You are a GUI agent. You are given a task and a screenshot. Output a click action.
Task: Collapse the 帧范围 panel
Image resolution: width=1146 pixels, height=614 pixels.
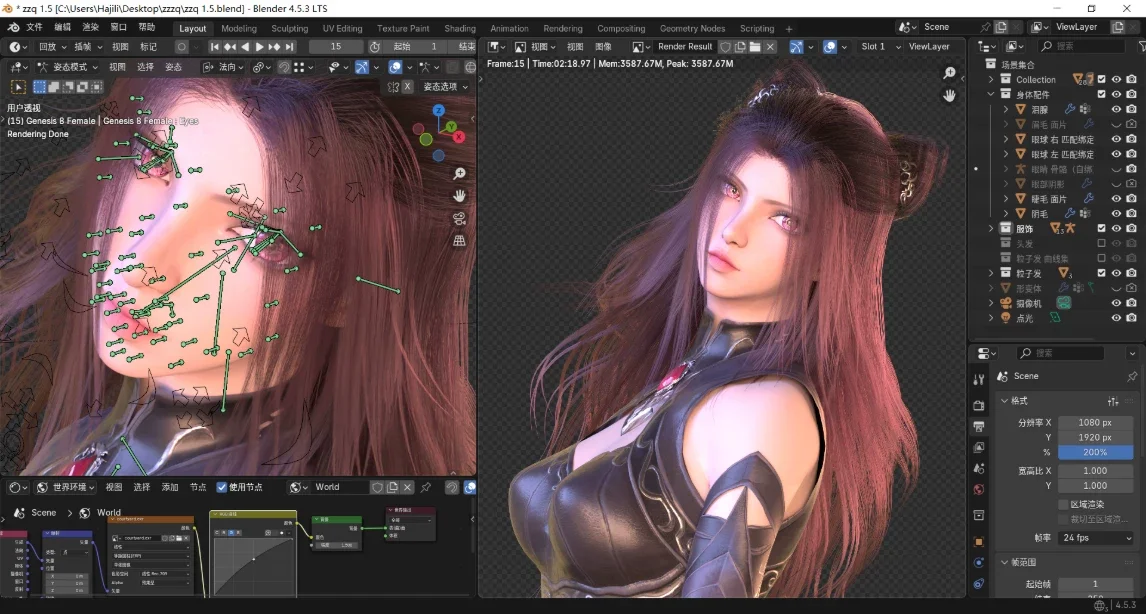(1004, 562)
